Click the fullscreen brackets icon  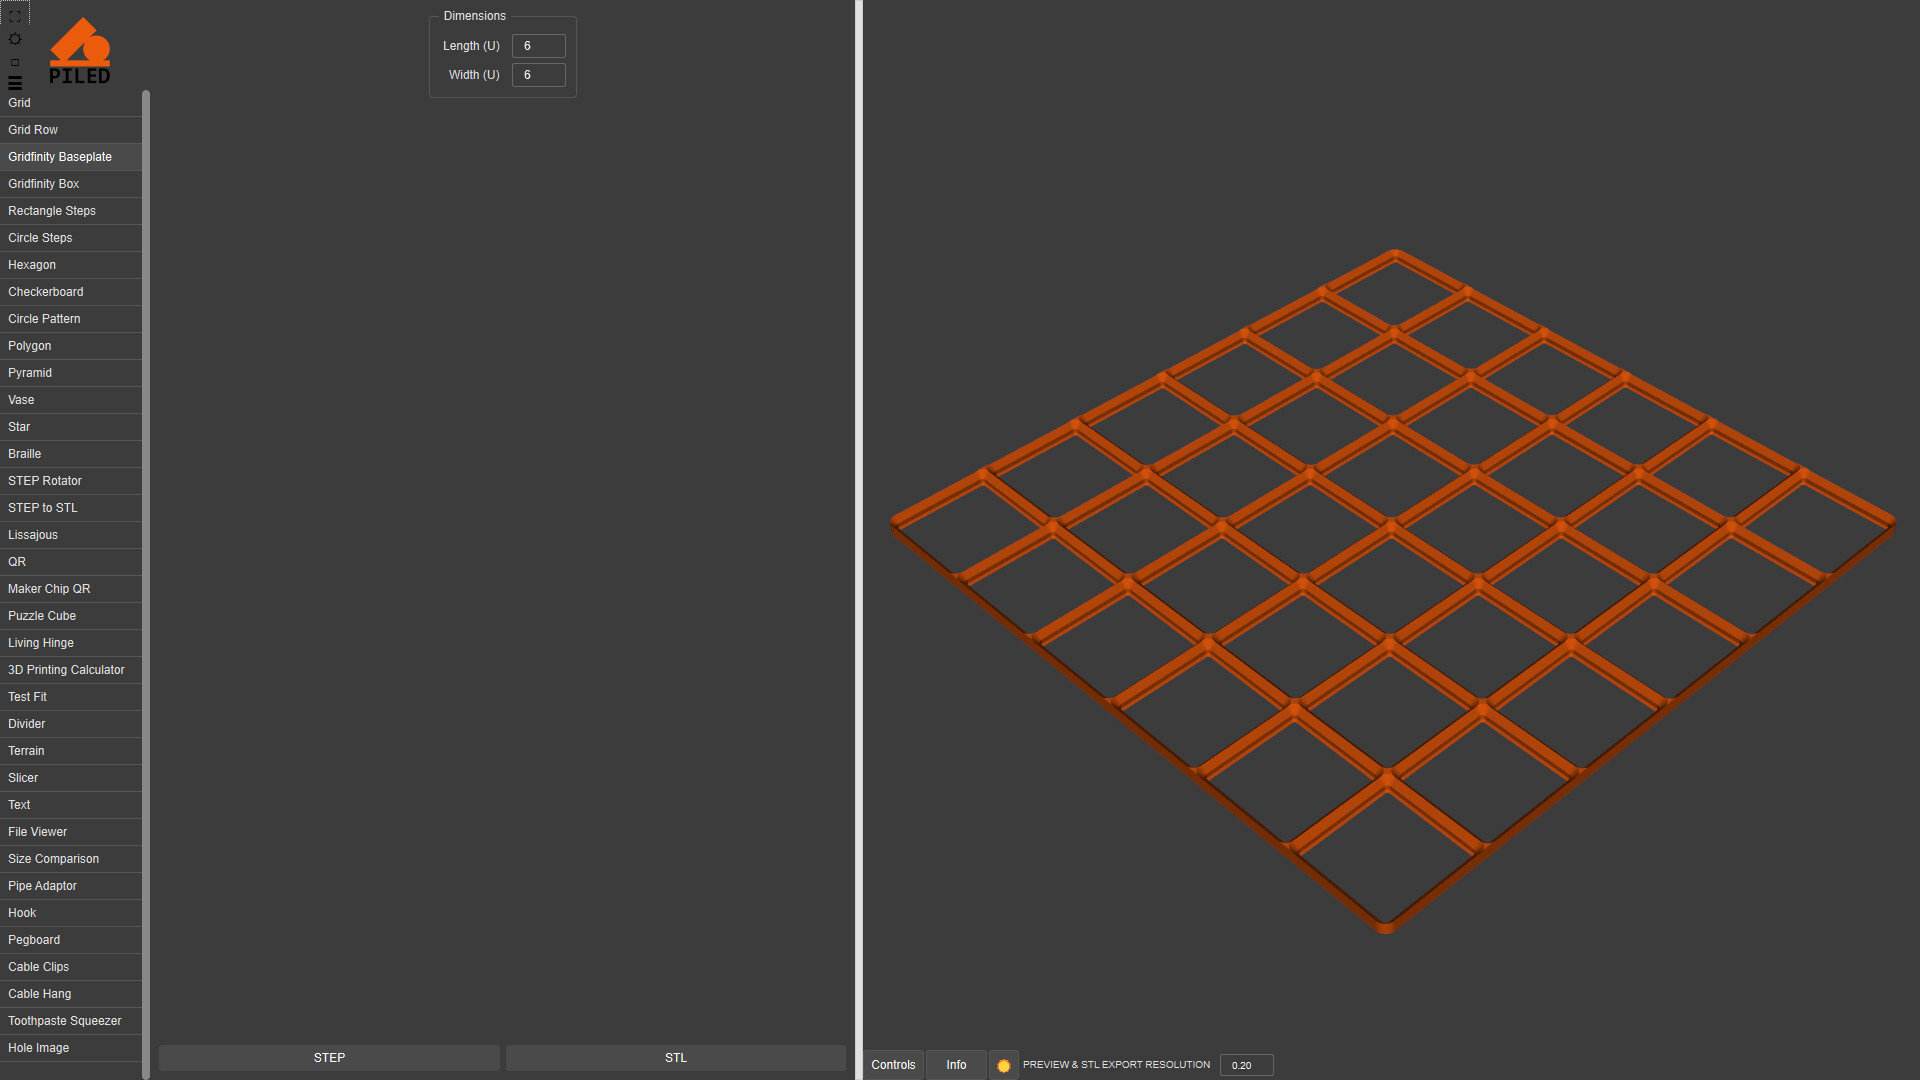(x=15, y=16)
